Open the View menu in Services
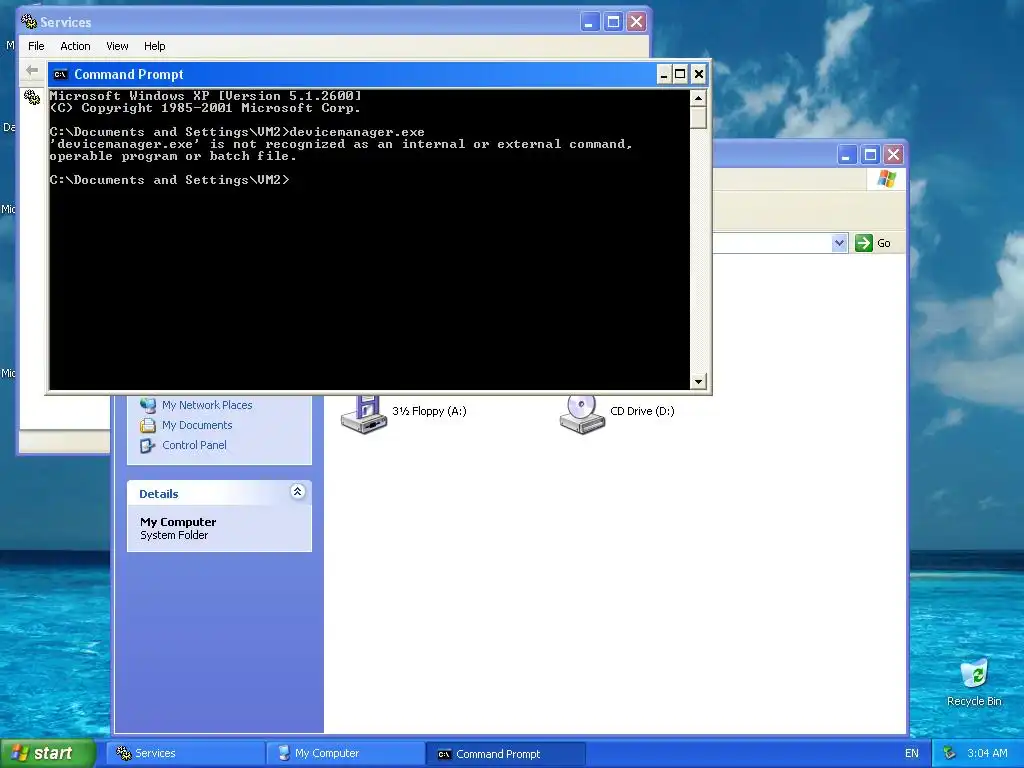The width and height of the screenshot is (1024, 768). tap(117, 46)
